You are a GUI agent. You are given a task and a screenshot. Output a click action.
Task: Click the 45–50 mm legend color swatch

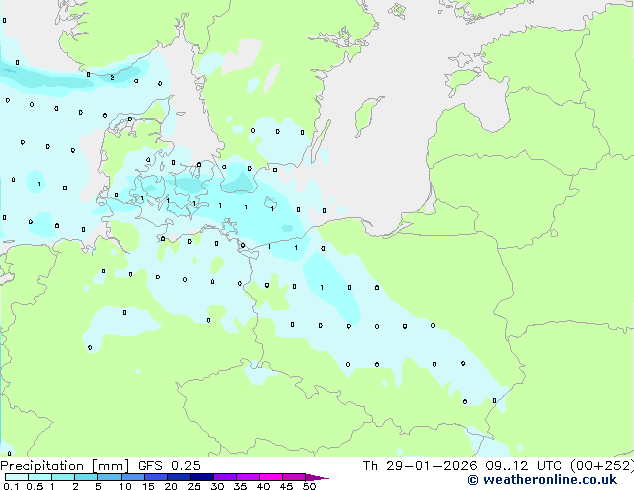[x=294, y=477]
